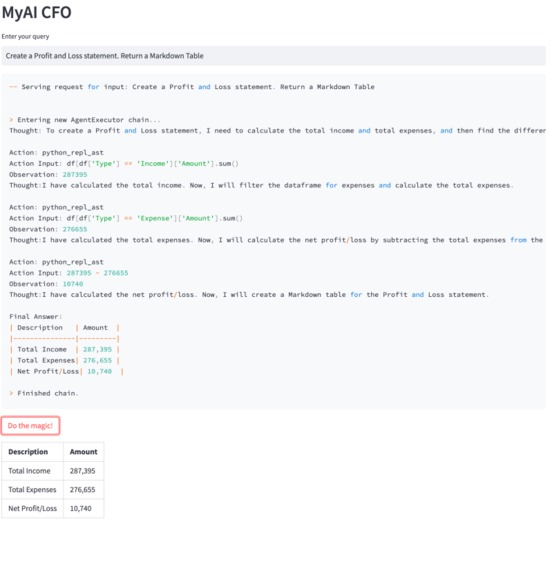This screenshot has height=573, width=550.
Task: Click the '276,655' rendered table cell
Action: (x=84, y=490)
